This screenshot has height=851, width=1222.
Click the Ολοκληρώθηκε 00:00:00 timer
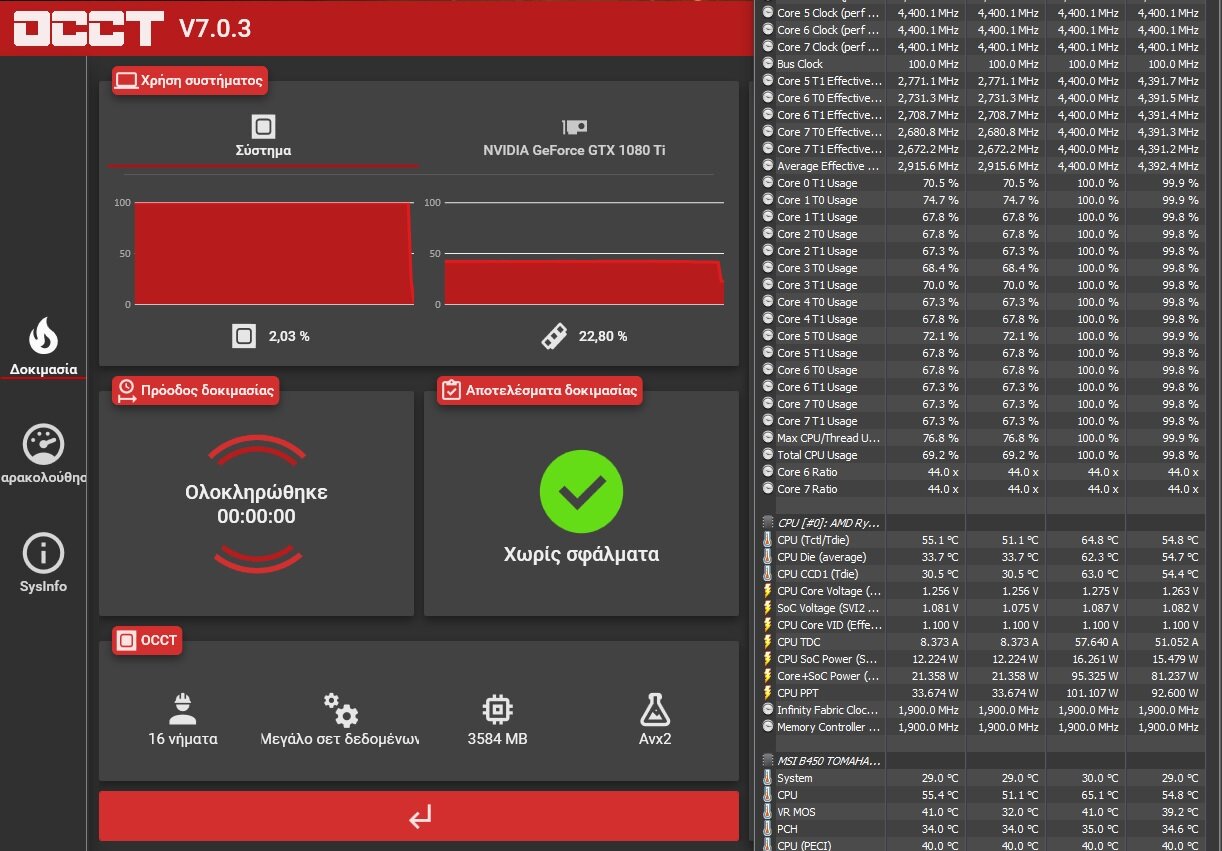tap(256, 504)
